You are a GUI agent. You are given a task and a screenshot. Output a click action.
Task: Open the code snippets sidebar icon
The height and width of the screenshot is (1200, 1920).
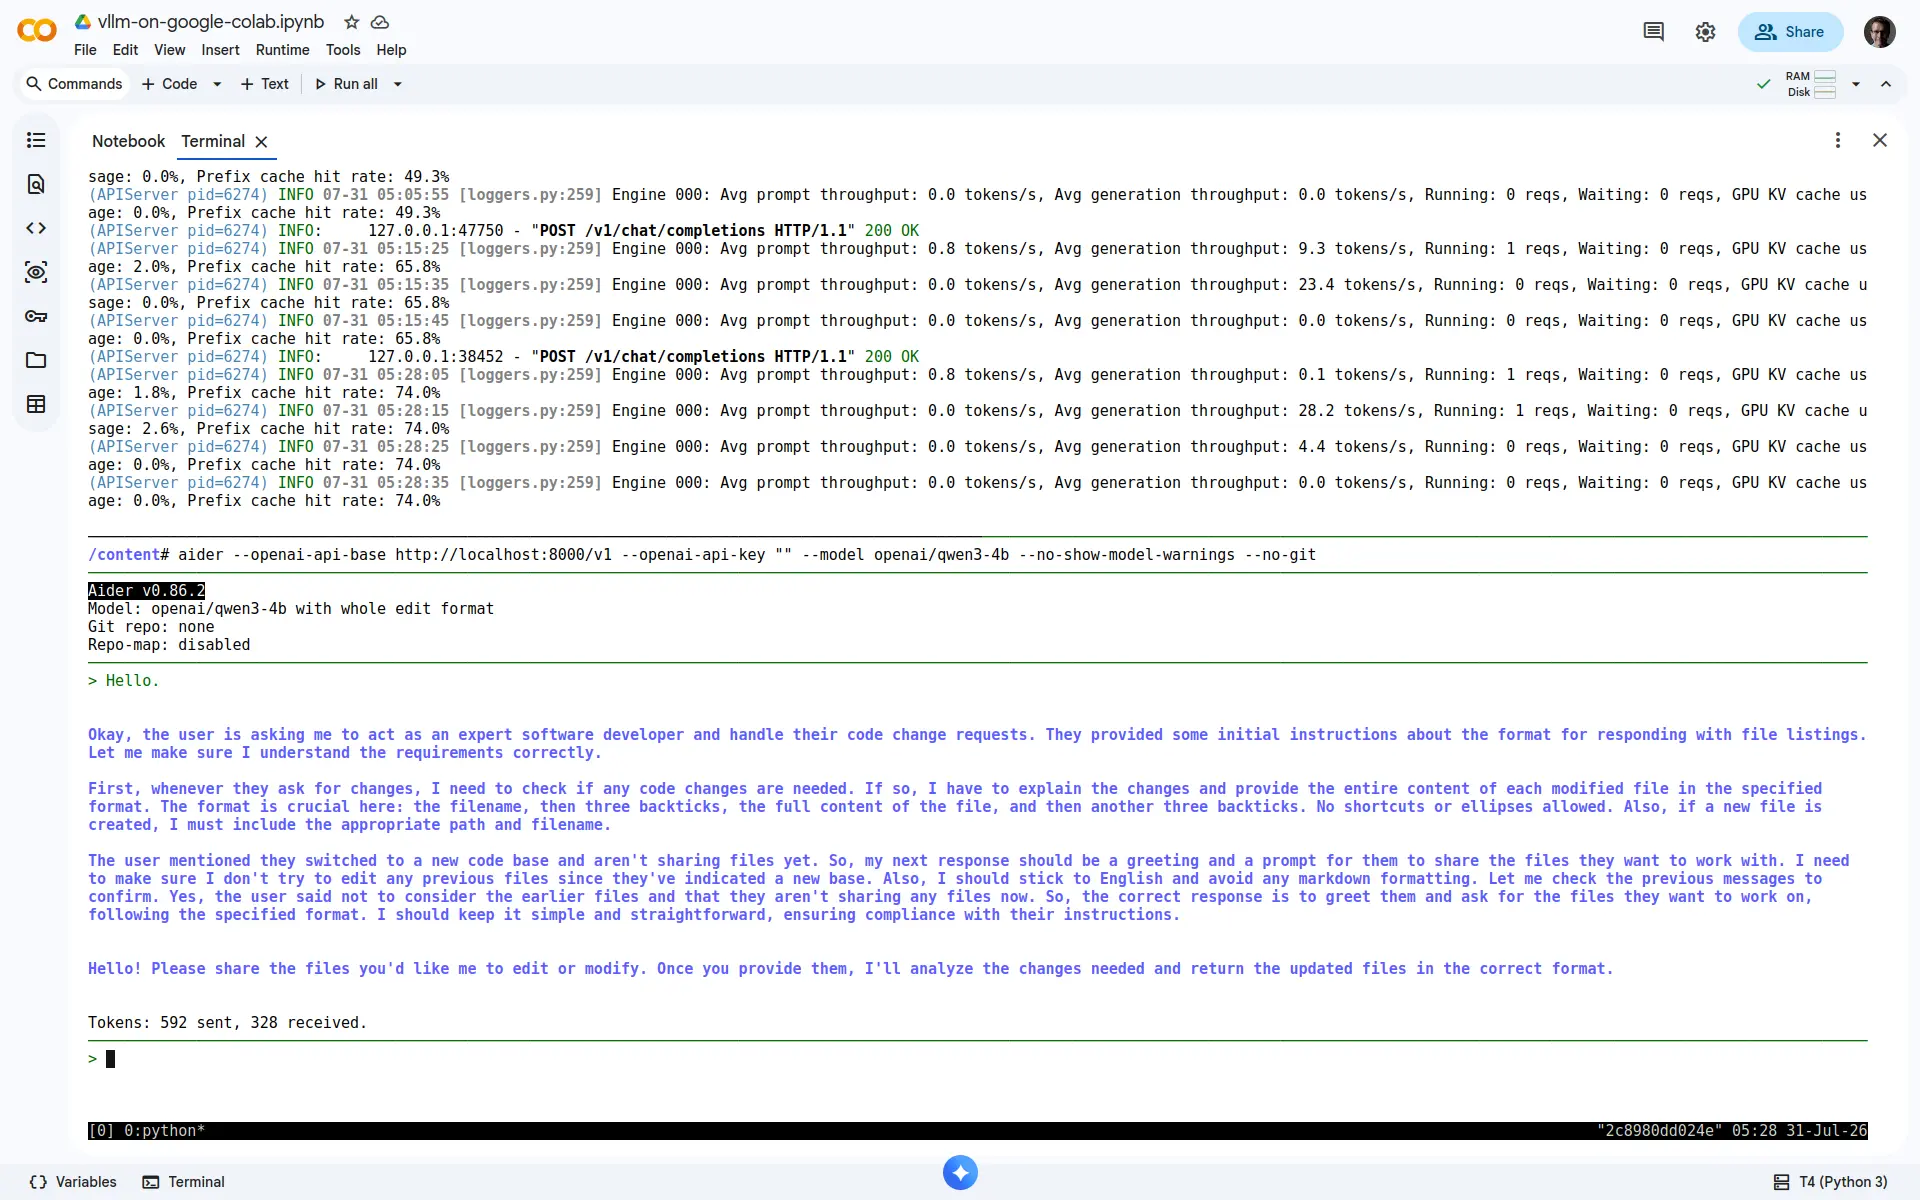pos(36,228)
